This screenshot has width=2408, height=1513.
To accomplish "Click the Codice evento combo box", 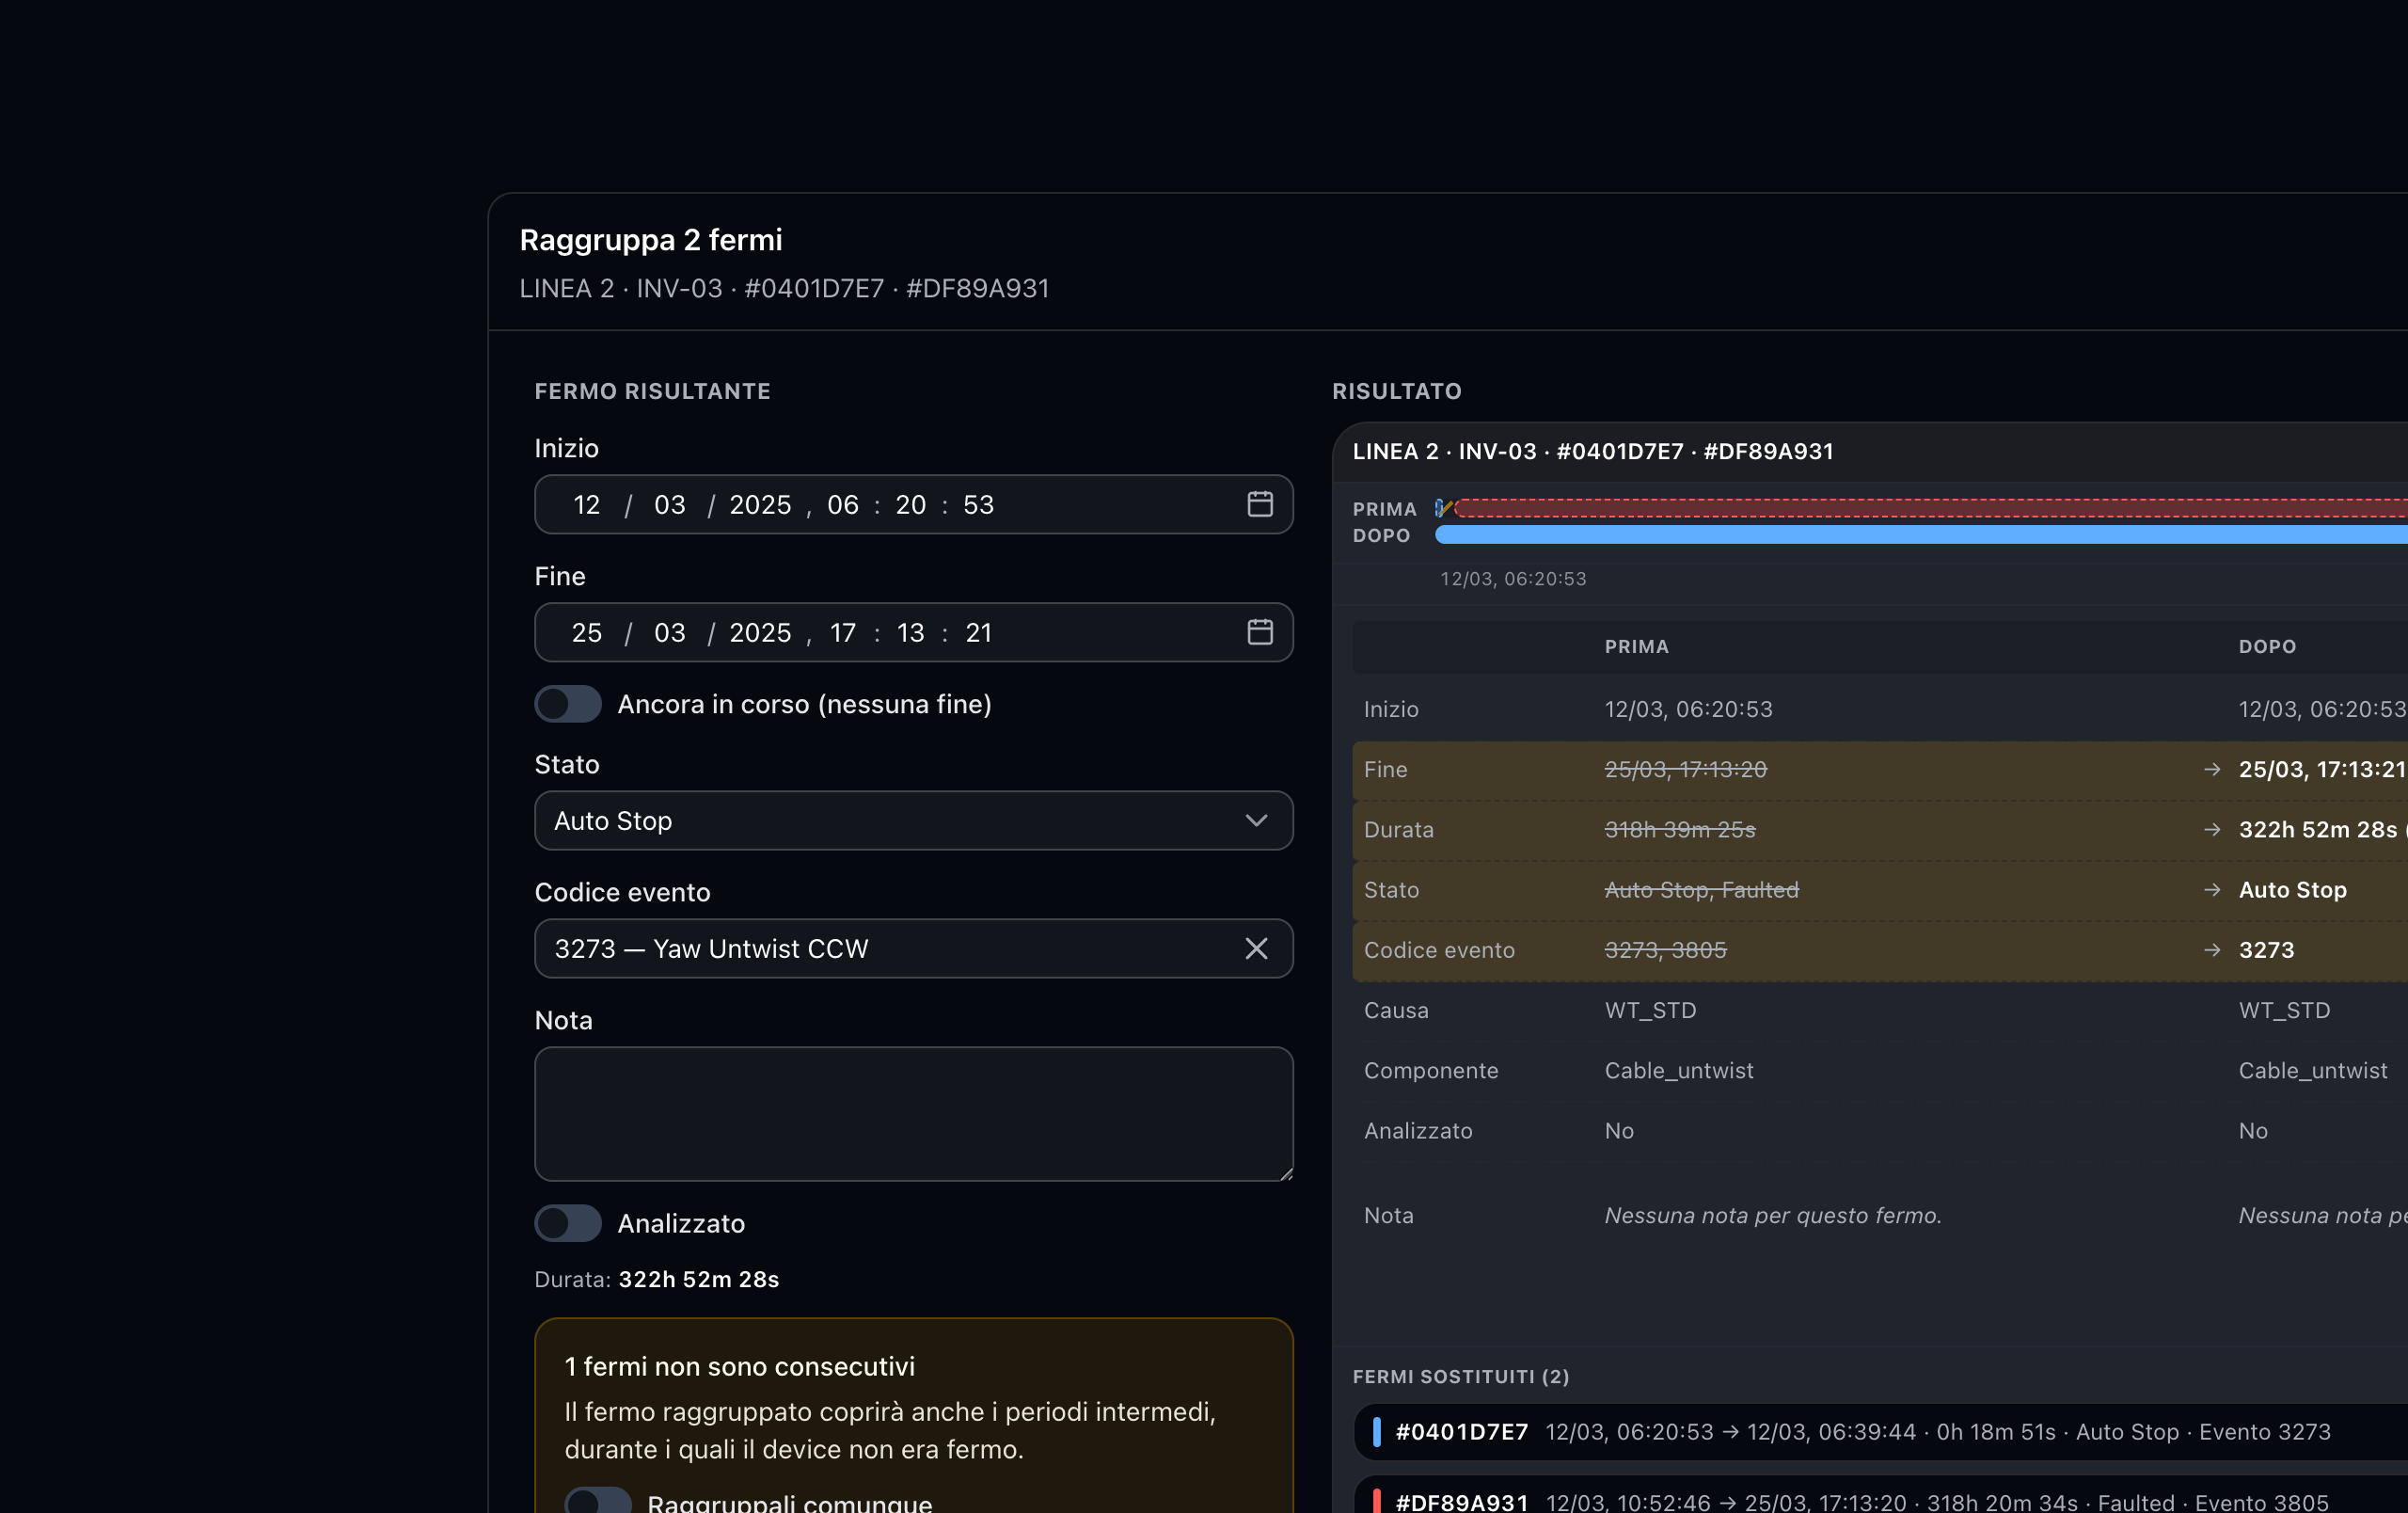I will (913, 948).
